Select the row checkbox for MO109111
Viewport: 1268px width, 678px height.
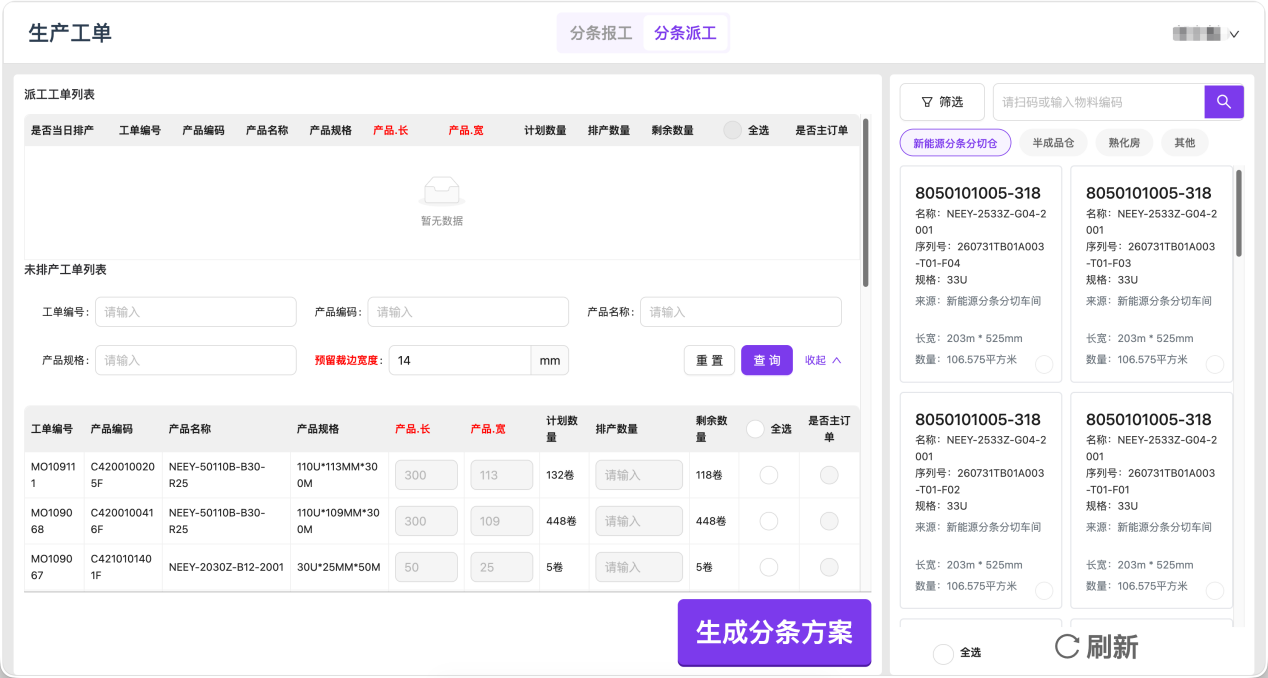tap(769, 475)
